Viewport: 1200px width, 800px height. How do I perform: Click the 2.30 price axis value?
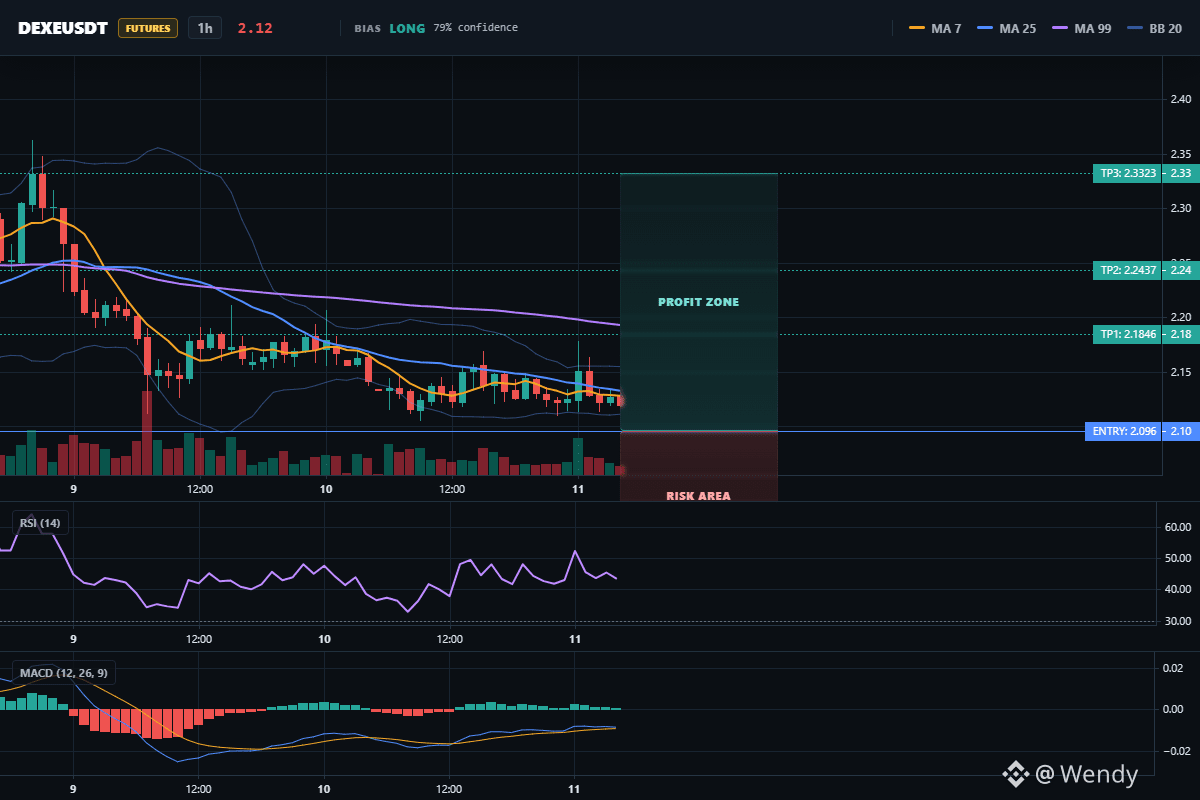pos(1180,208)
